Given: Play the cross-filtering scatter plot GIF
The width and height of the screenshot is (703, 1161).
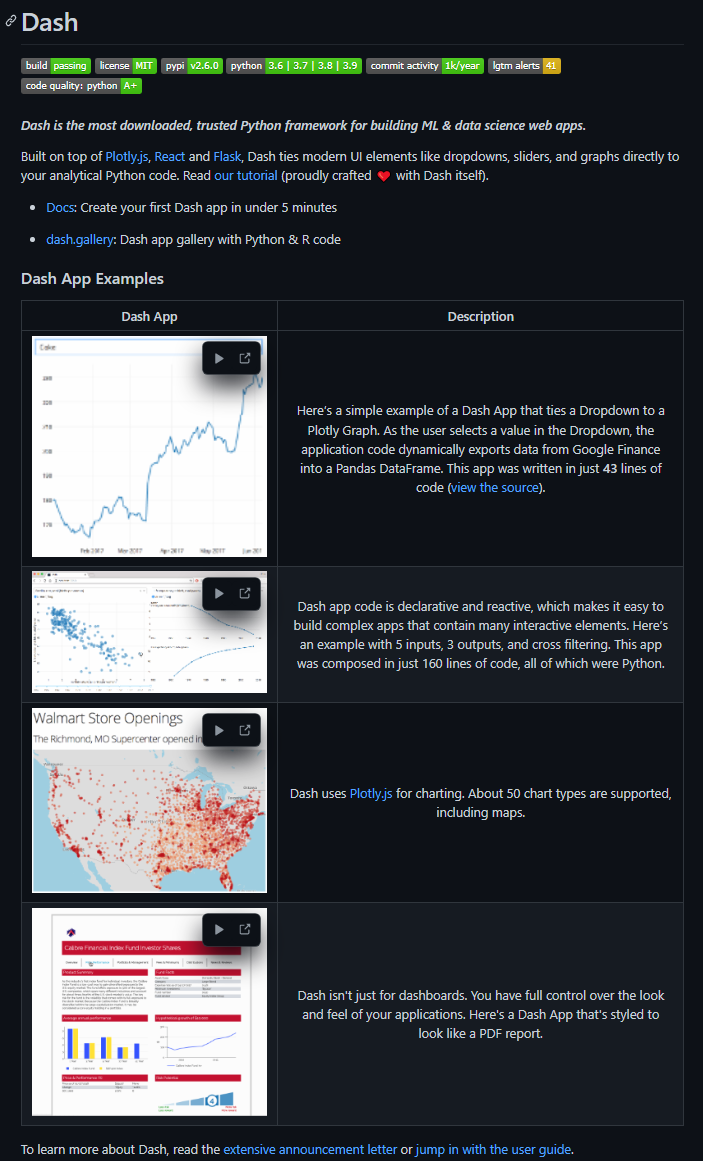Looking at the screenshot, I should coord(219,593).
